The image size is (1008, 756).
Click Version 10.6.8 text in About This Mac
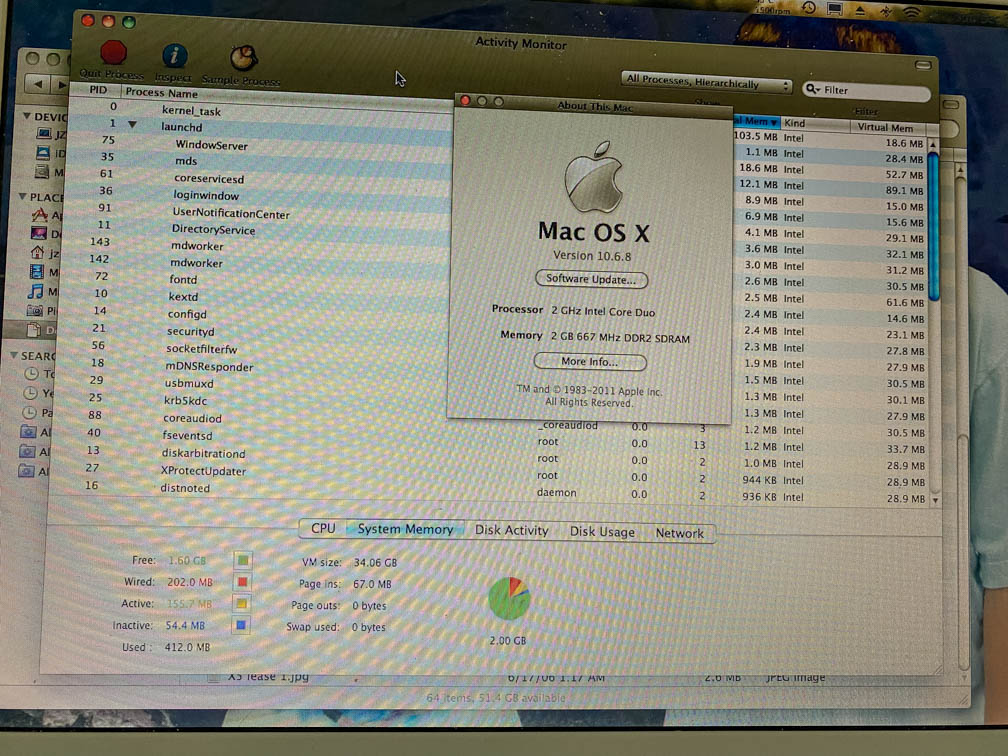(592, 256)
